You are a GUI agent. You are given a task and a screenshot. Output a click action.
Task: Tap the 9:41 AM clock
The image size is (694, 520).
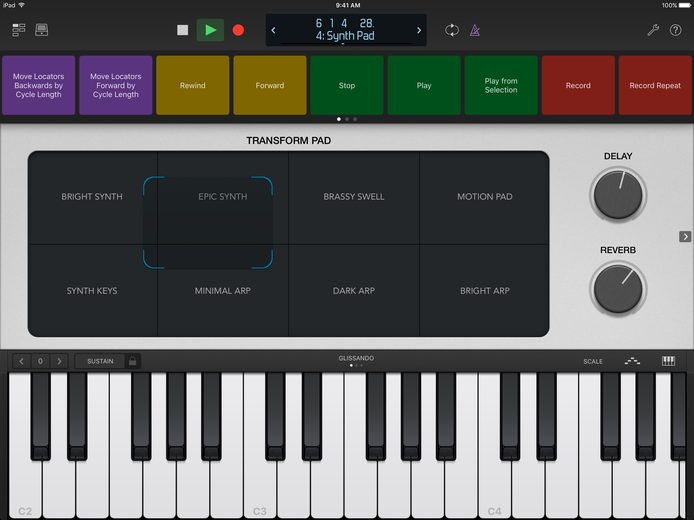[x=347, y=5]
